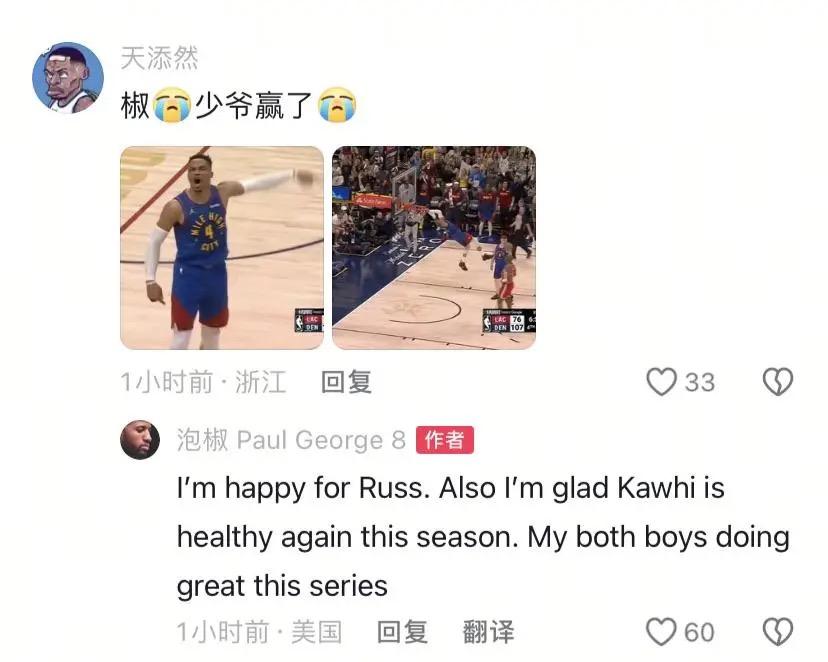828x662 pixels.
Task: Click the like count 60
Action: tap(699, 632)
